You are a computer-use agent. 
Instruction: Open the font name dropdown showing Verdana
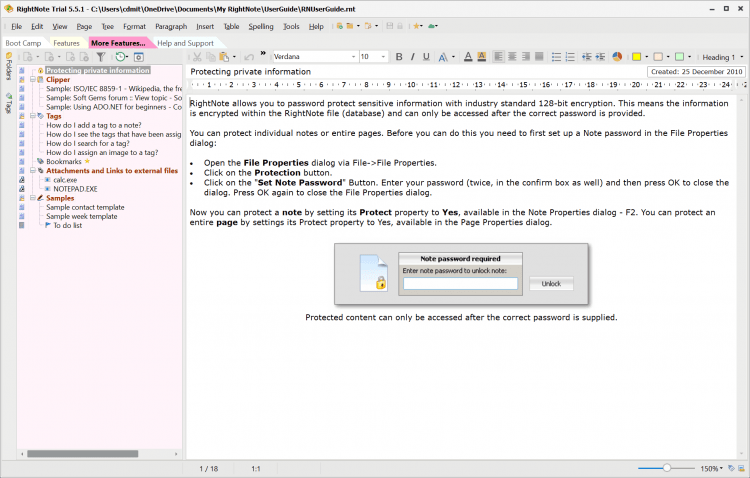[353, 57]
